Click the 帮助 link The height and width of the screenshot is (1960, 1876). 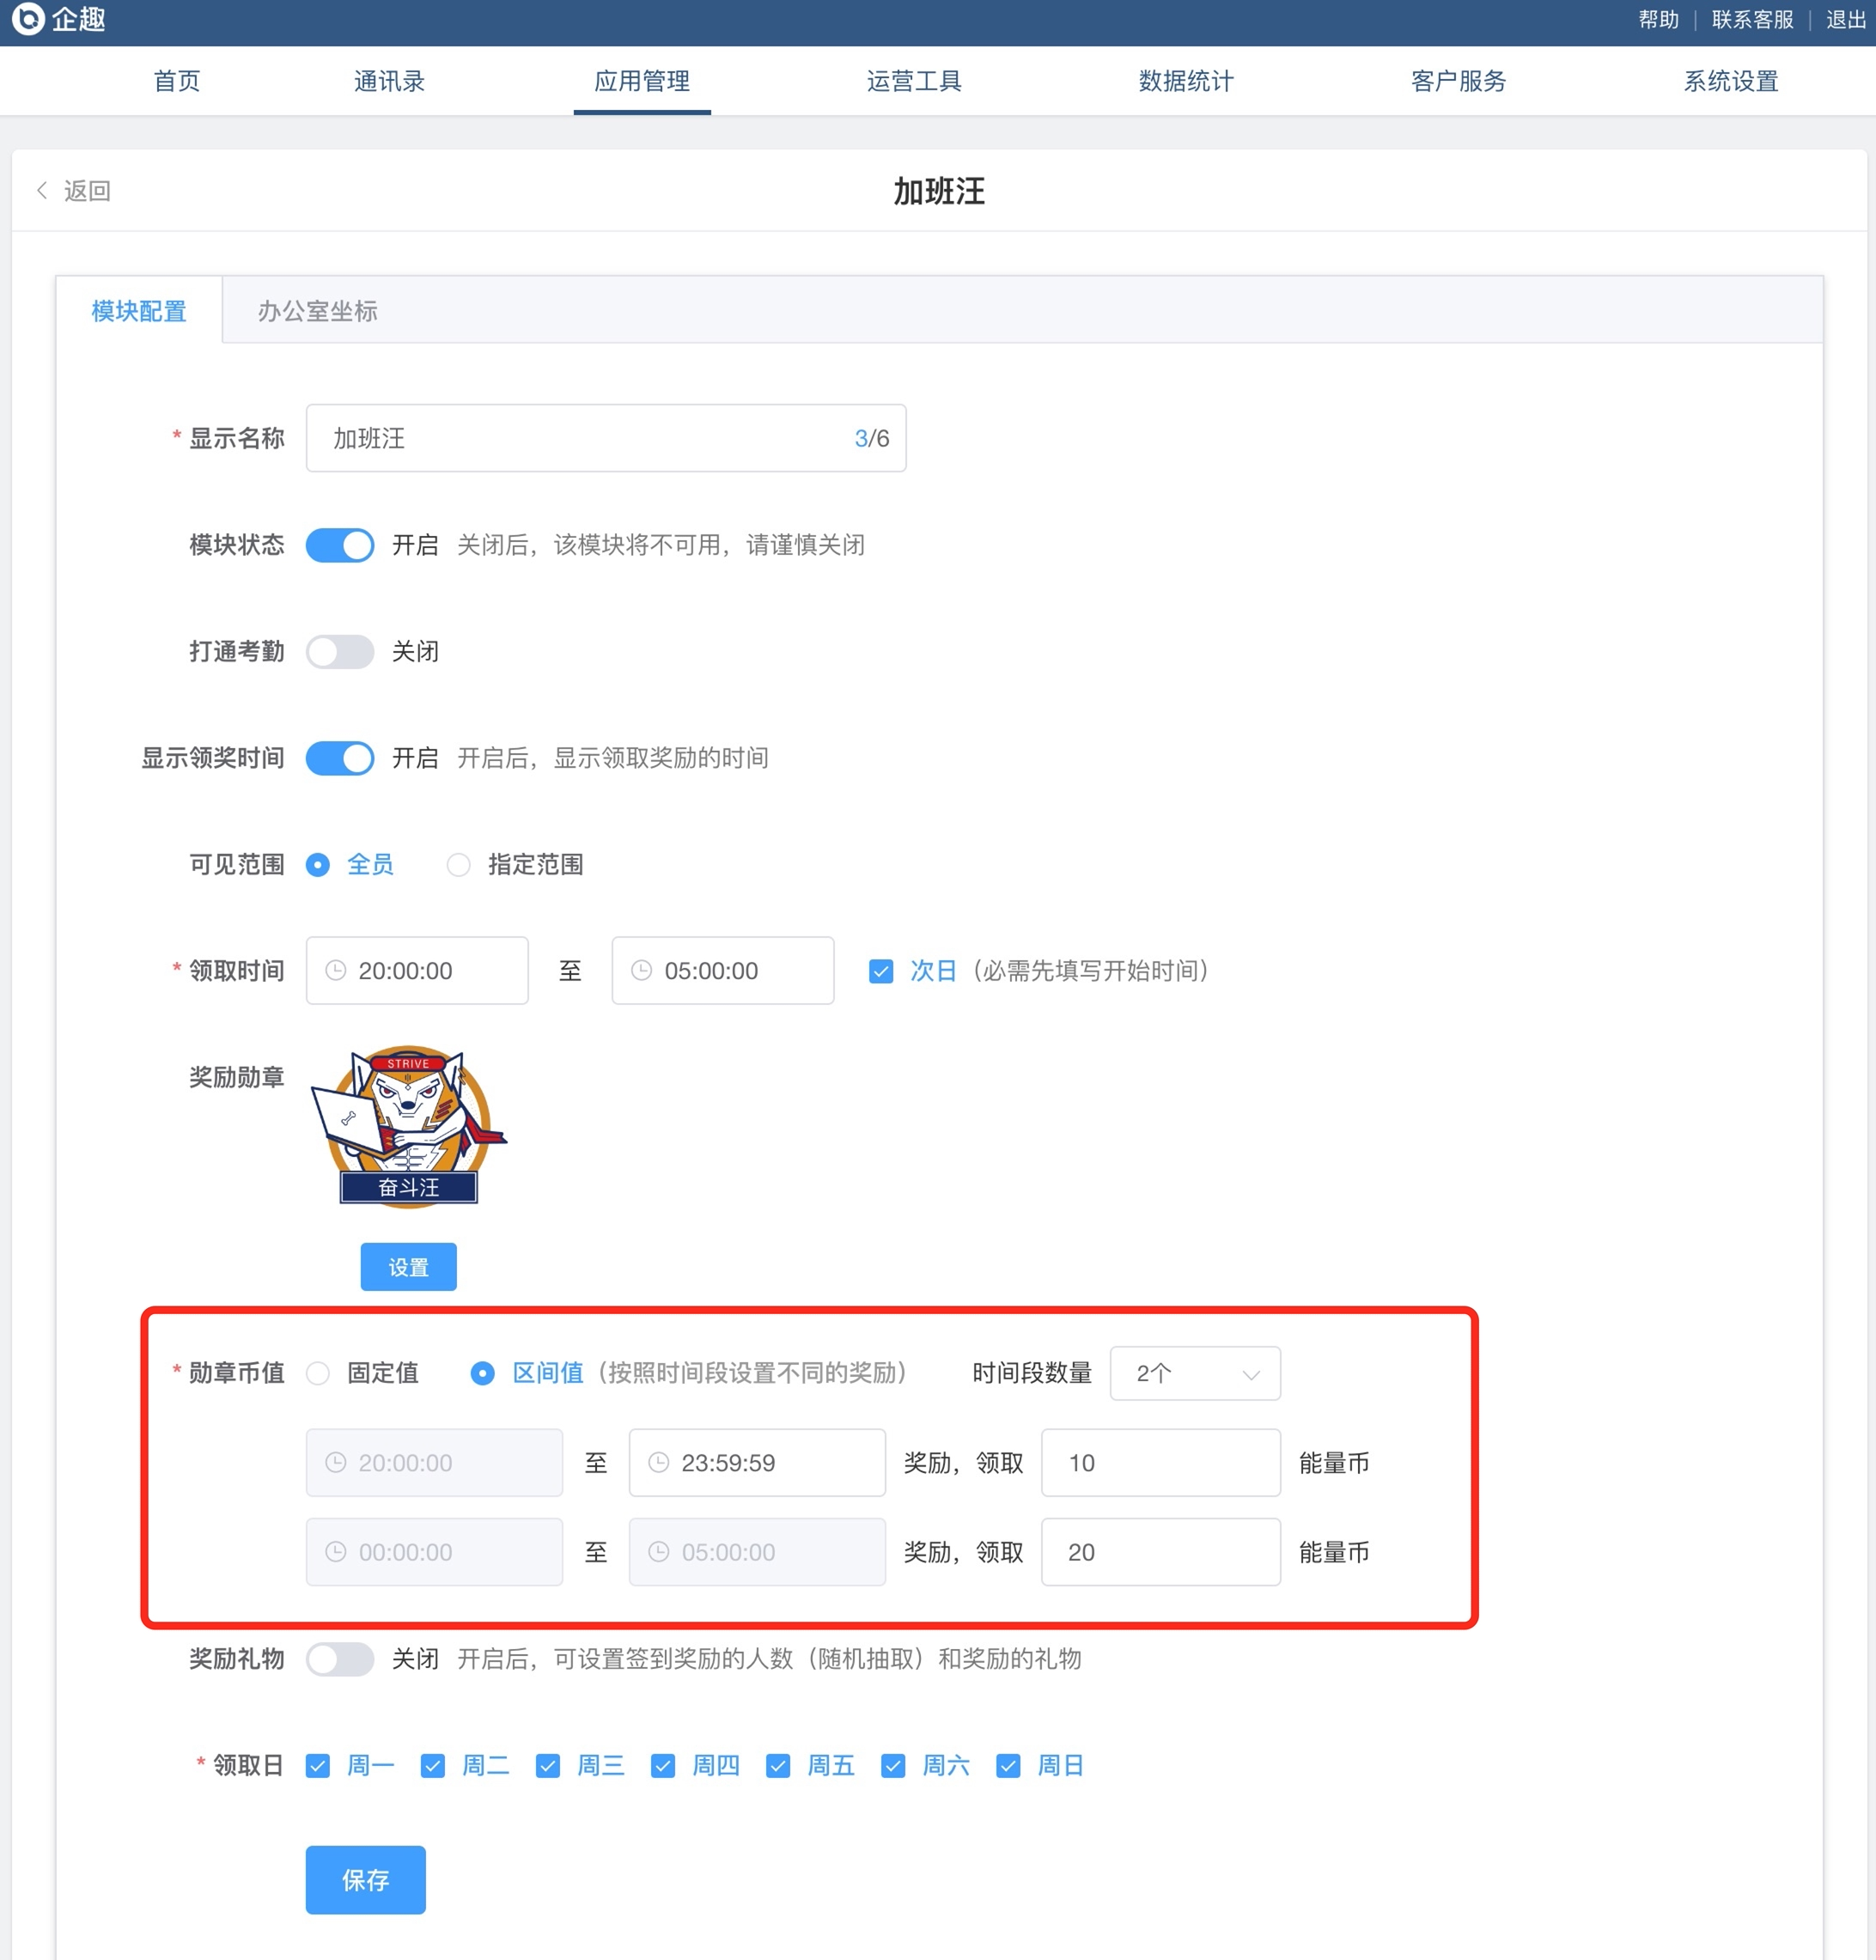tap(1659, 19)
